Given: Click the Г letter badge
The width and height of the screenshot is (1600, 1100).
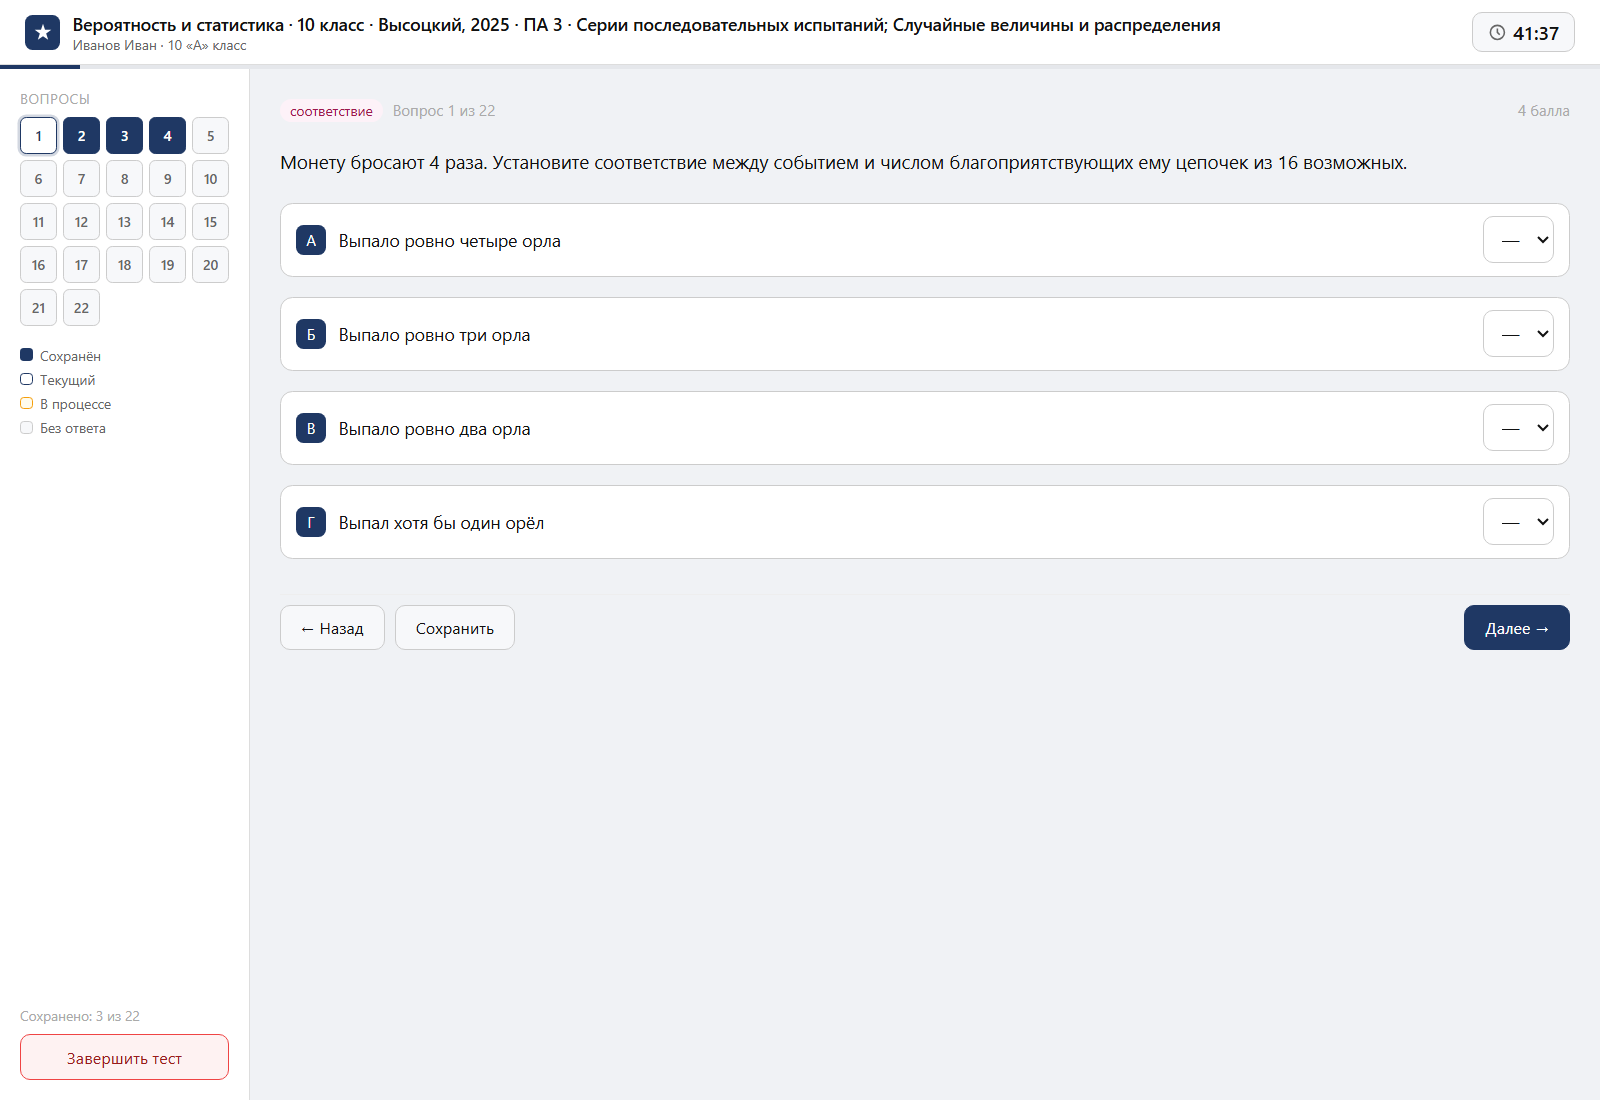Looking at the screenshot, I should click(311, 522).
